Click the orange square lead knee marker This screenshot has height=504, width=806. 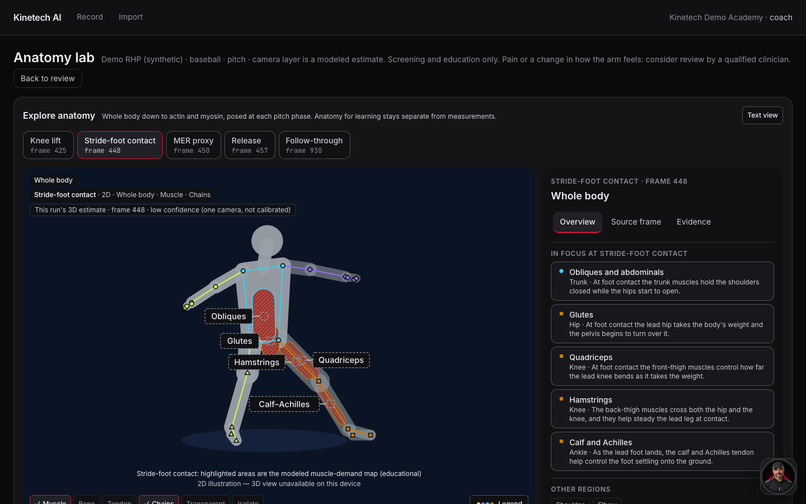[319, 381]
